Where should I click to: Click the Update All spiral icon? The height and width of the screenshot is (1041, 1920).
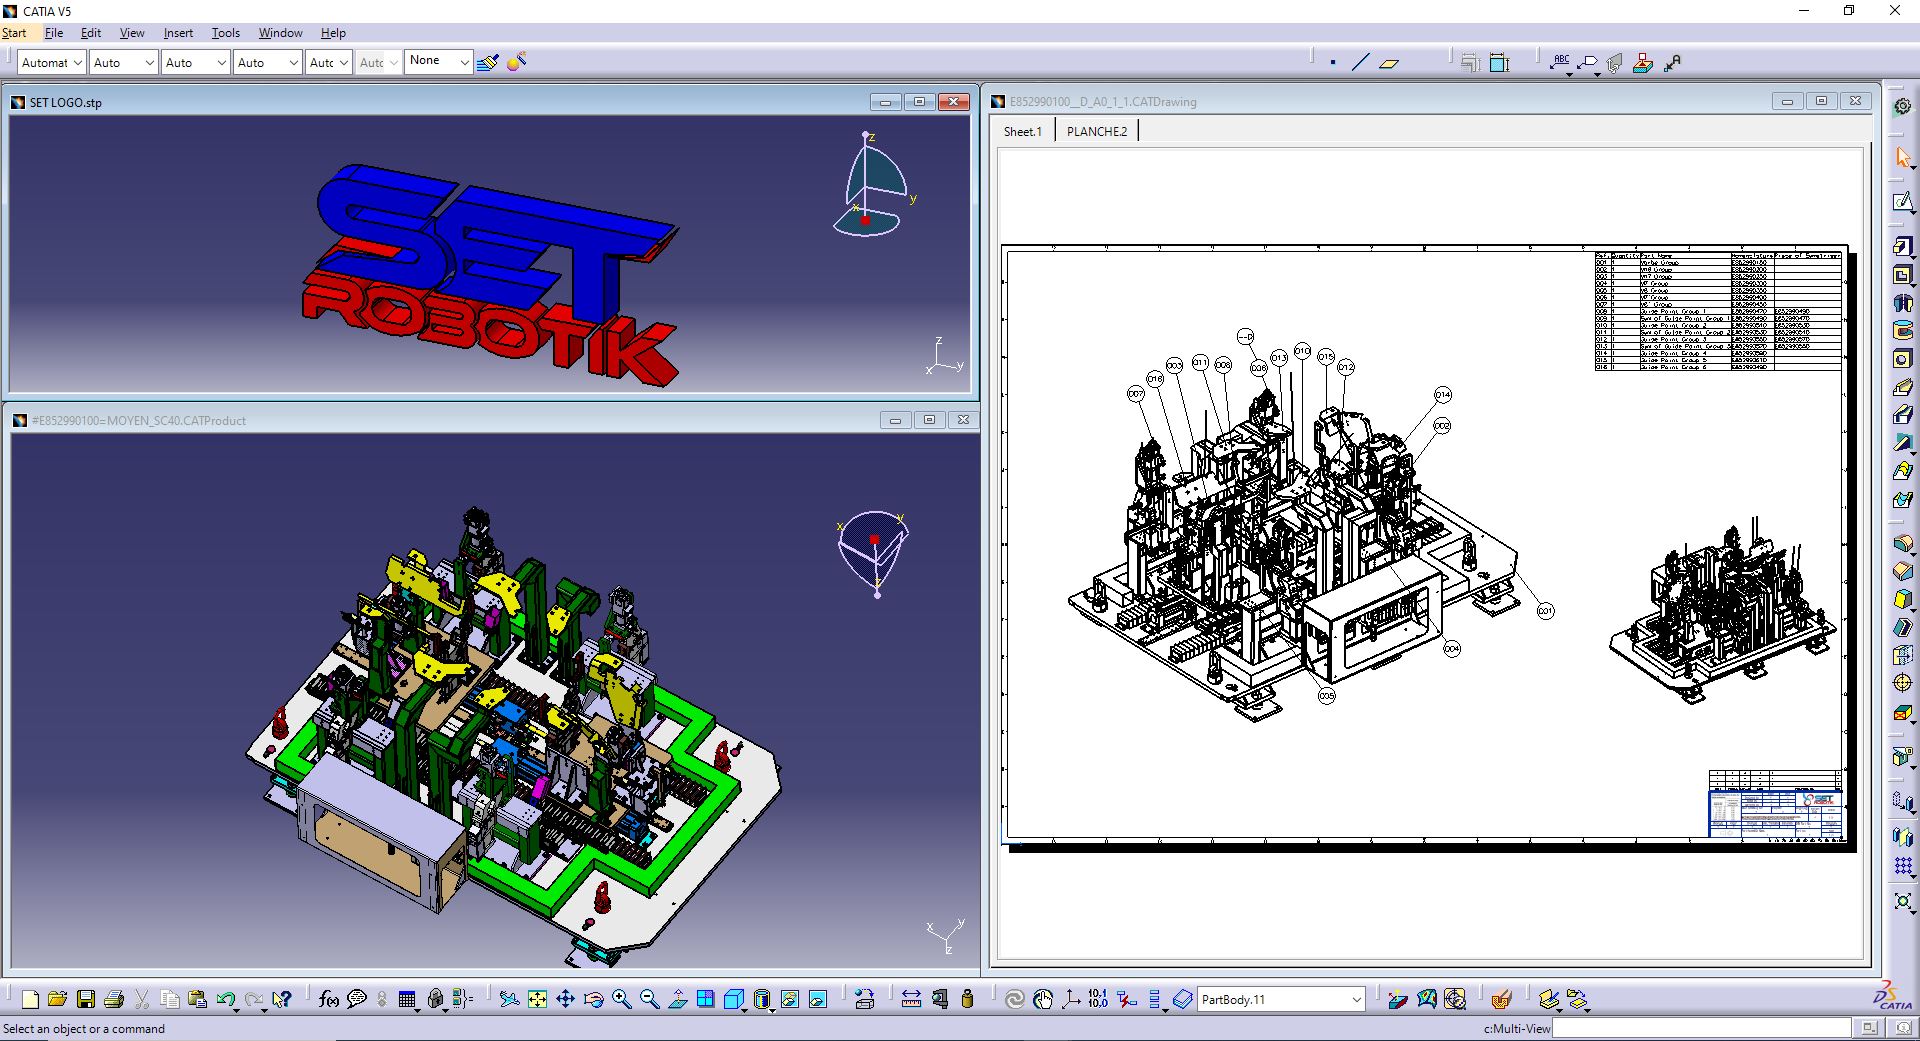pyautogui.click(x=1015, y=999)
